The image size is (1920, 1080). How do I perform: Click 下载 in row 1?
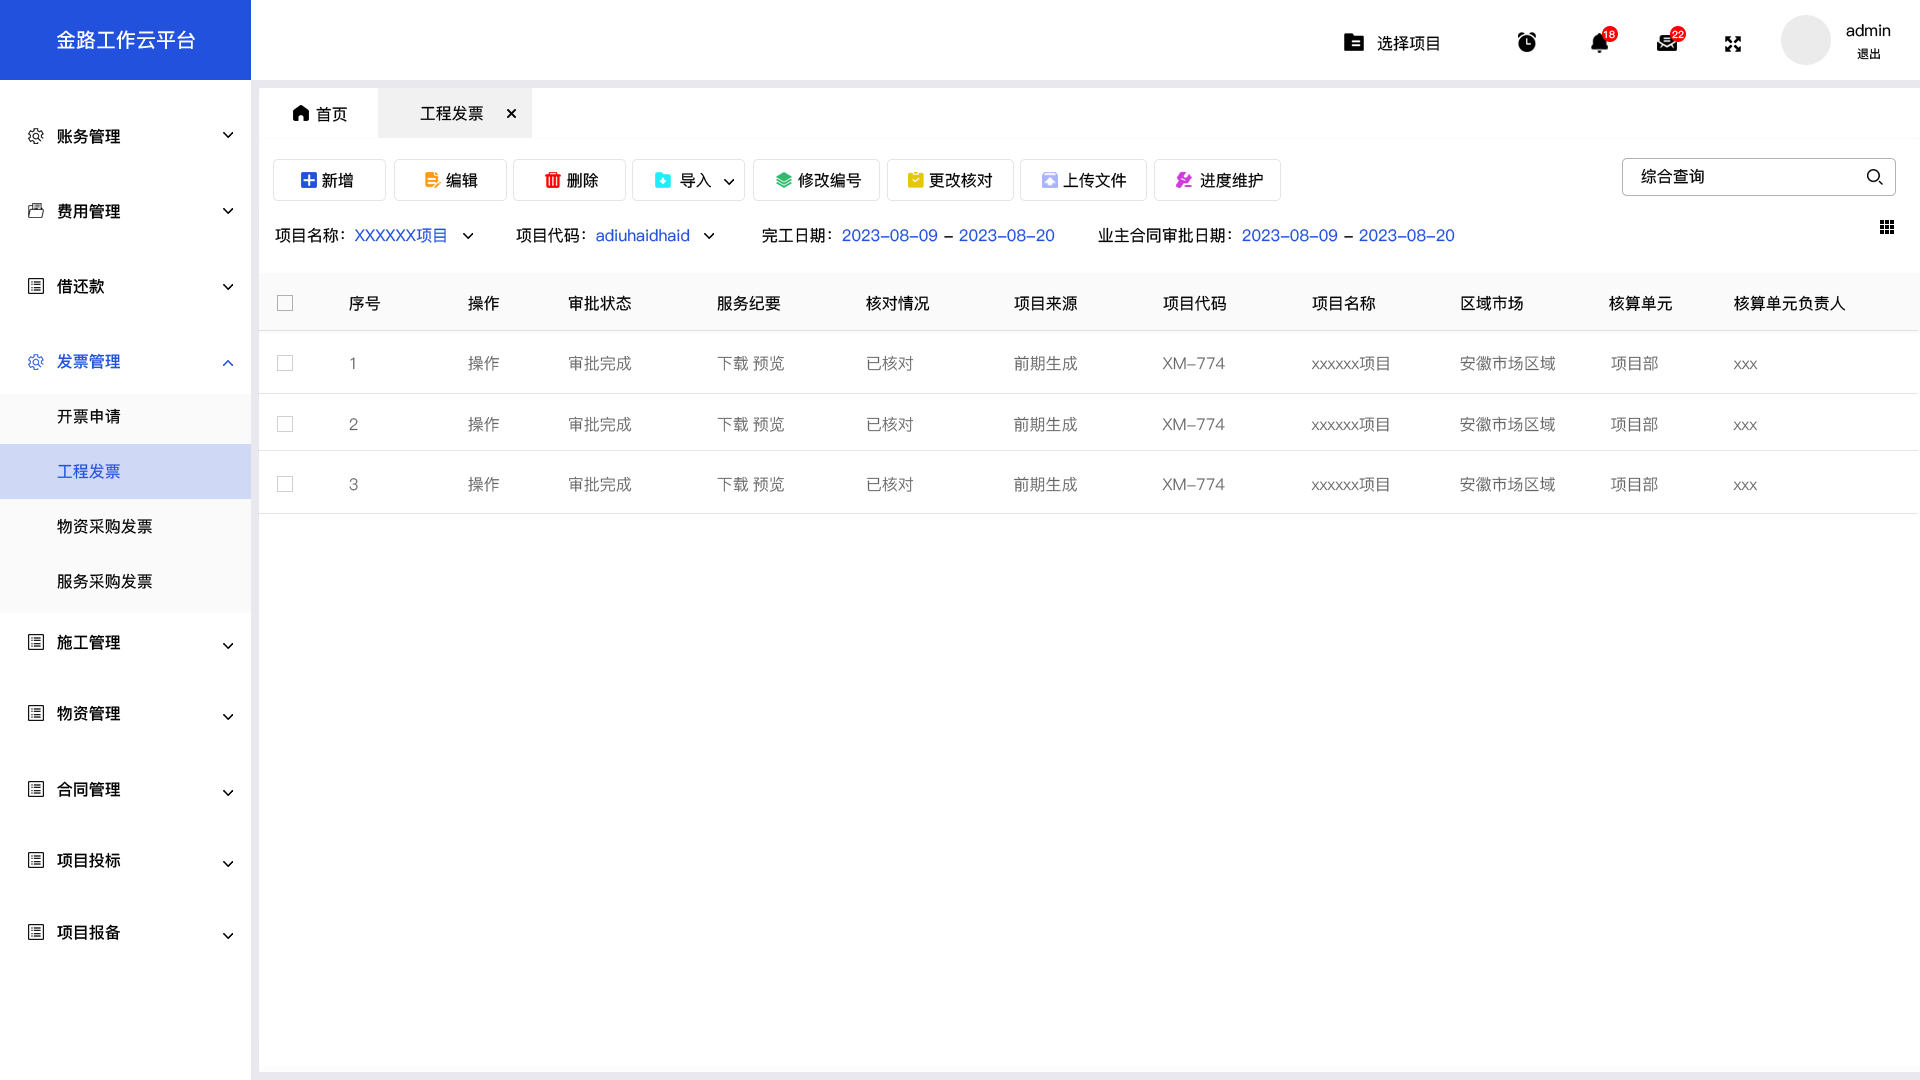(732, 363)
